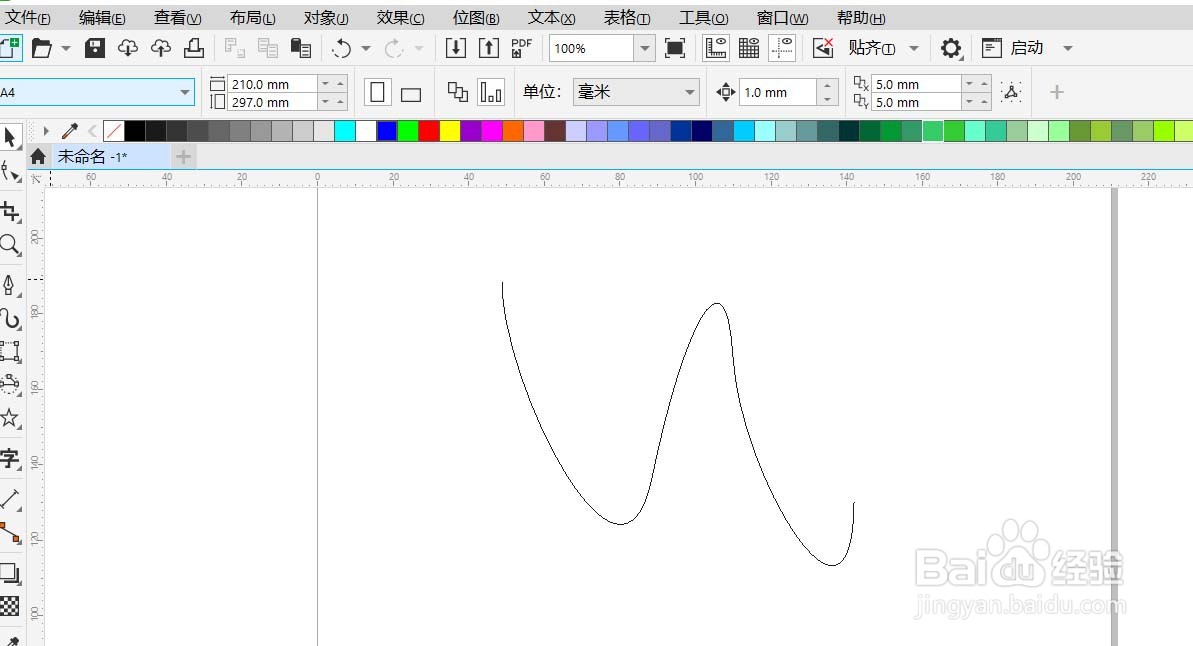
Task: Publish to PDF
Action: coord(521,48)
